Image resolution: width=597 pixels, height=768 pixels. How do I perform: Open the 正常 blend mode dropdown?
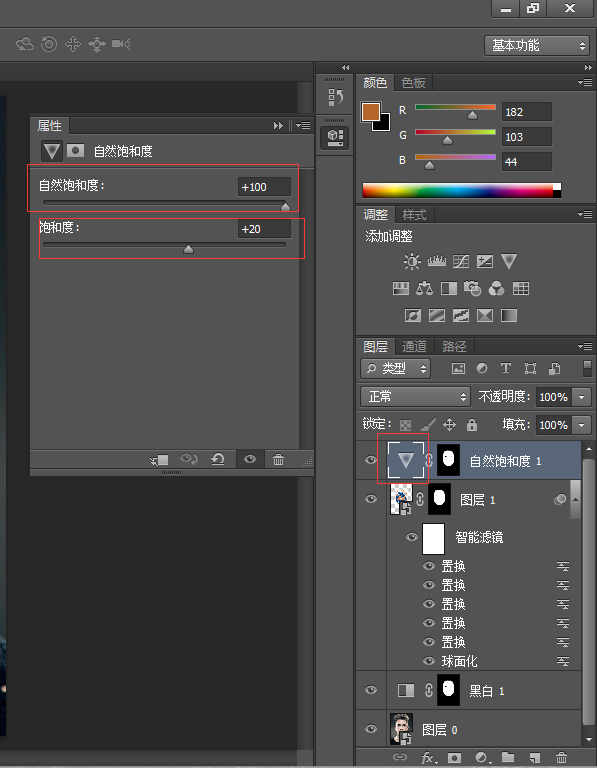coord(415,396)
